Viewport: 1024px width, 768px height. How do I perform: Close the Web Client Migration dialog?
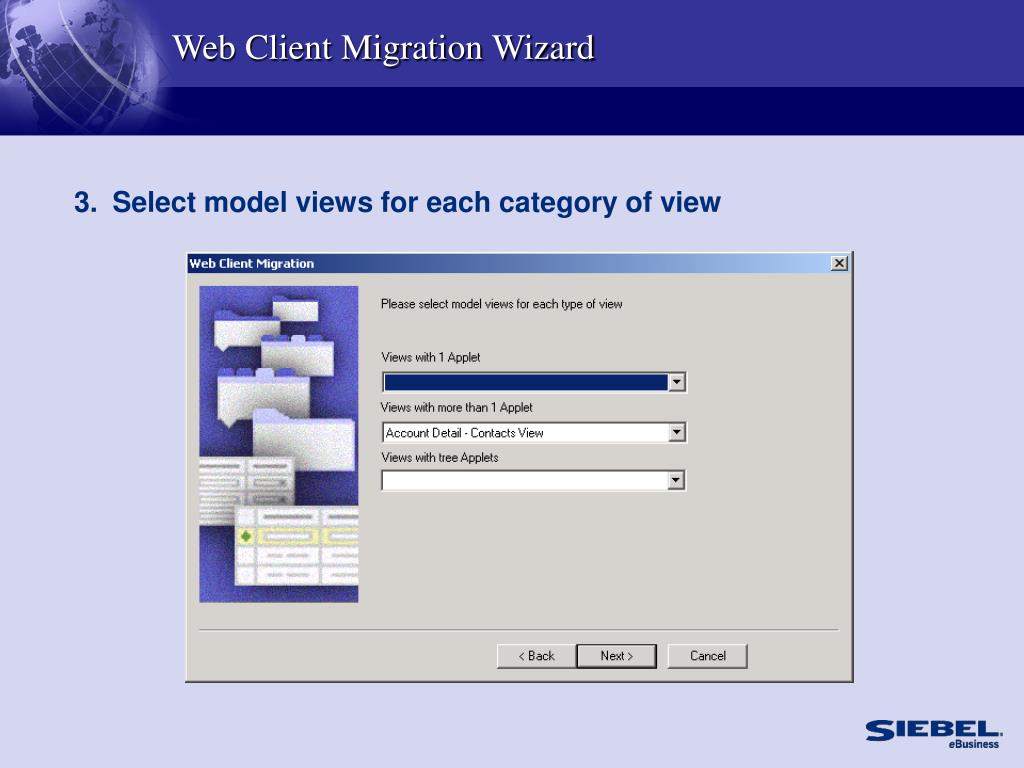click(x=839, y=263)
